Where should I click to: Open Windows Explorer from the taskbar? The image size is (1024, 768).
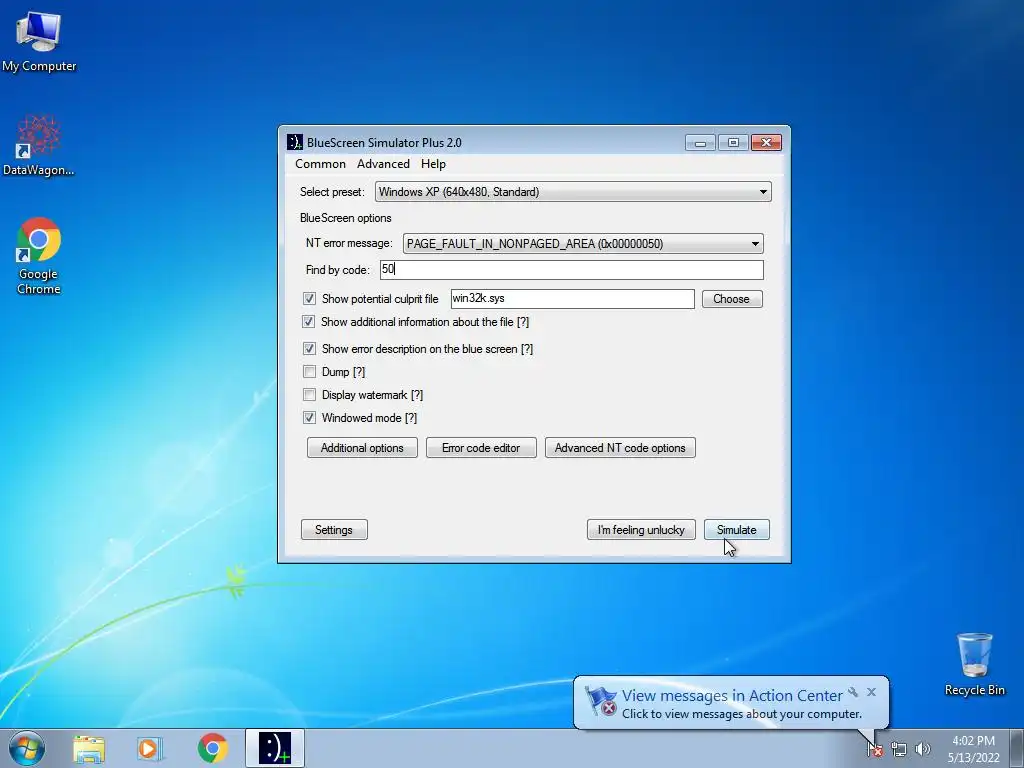(89, 748)
